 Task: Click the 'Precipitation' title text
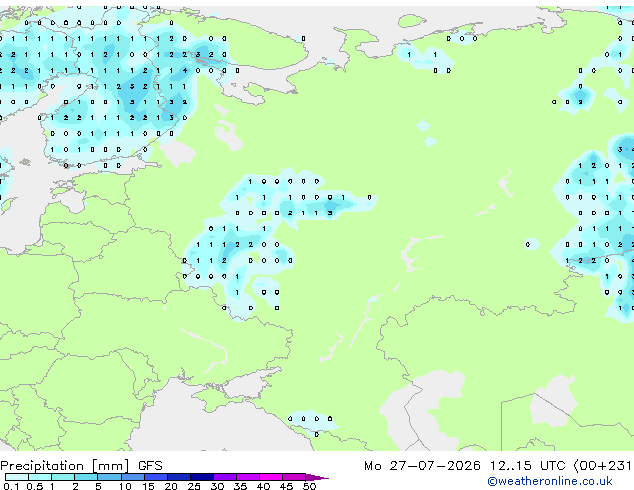(x=42, y=466)
